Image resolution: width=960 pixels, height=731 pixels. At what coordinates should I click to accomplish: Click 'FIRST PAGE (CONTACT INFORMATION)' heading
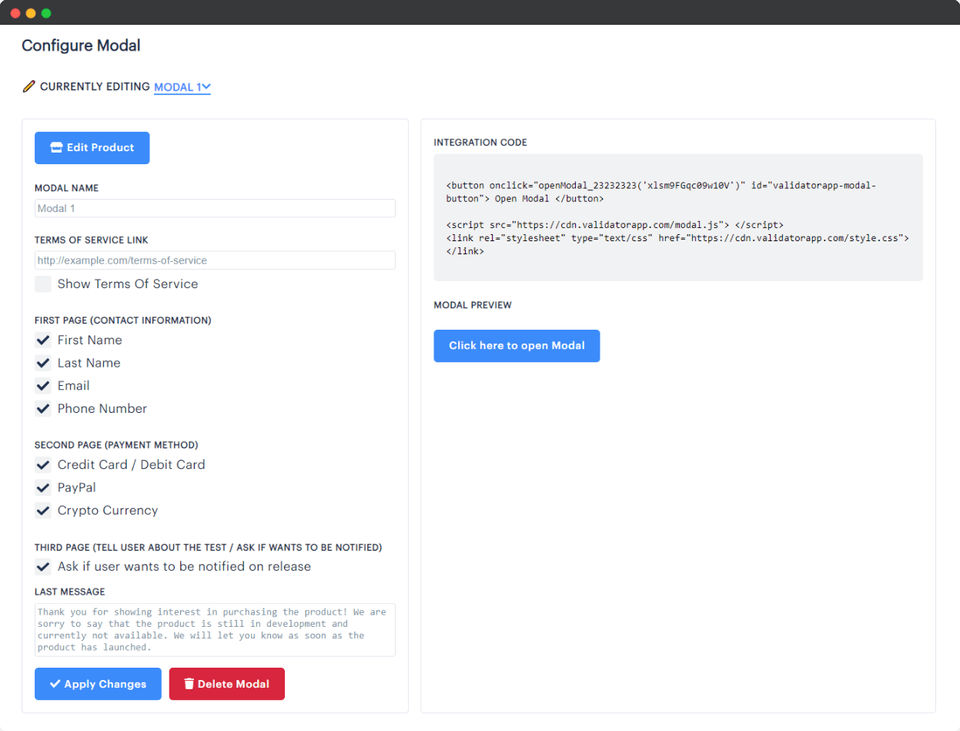click(x=122, y=320)
